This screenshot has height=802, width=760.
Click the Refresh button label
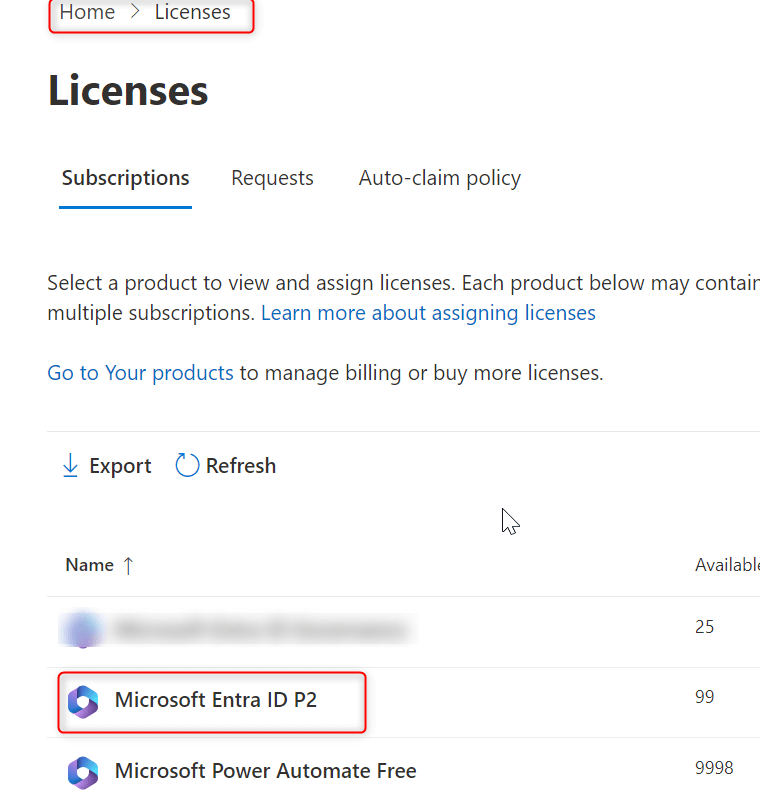241,464
